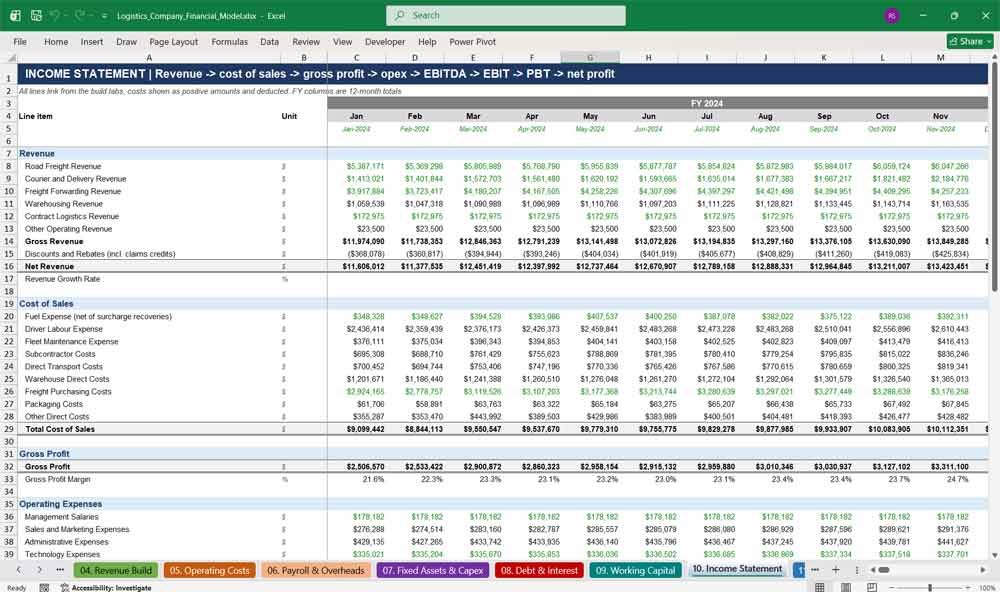Select the Net Revenue label cell
Viewport: 1000px width, 592px height.
[x=149, y=266]
